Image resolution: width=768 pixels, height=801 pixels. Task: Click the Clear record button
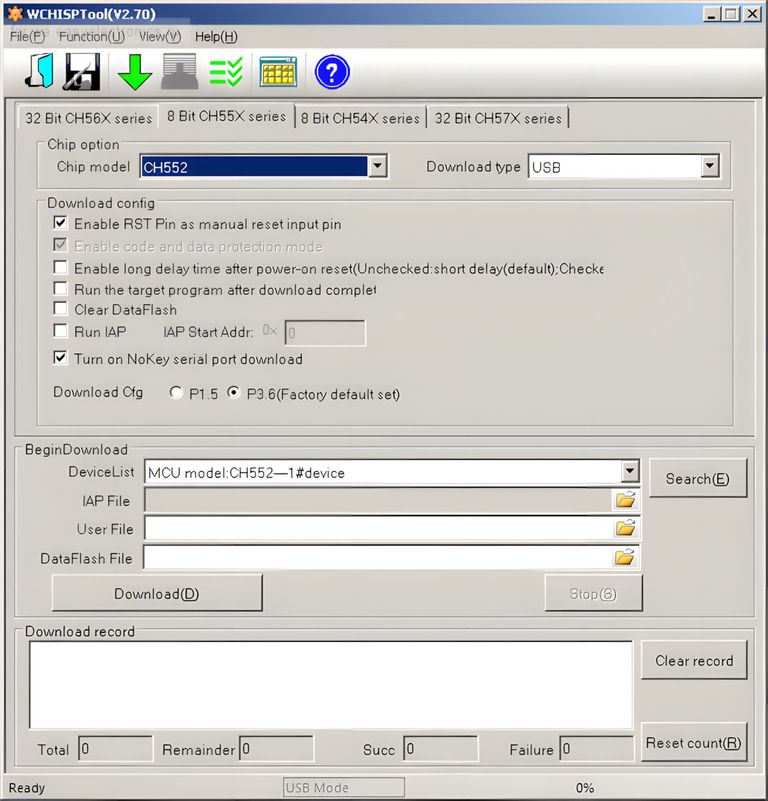694,660
